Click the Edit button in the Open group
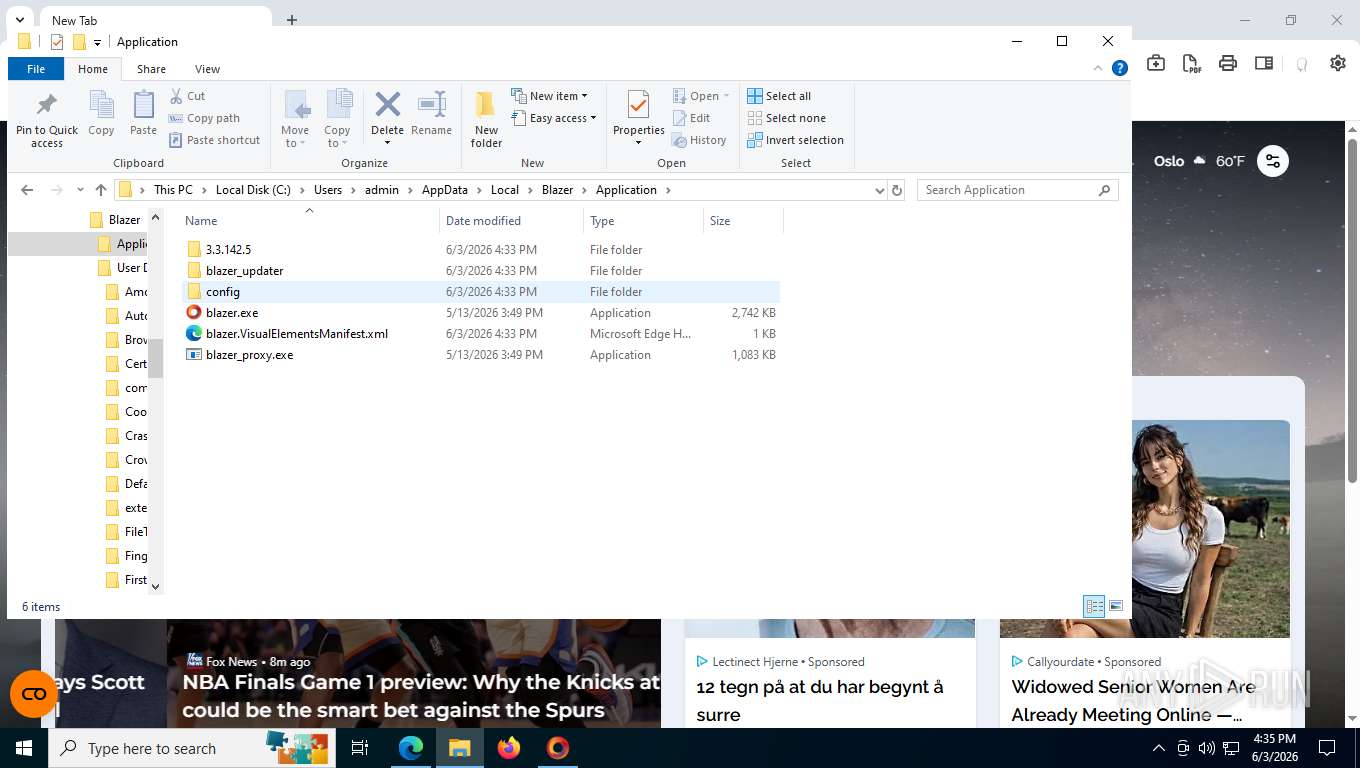 point(691,118)
